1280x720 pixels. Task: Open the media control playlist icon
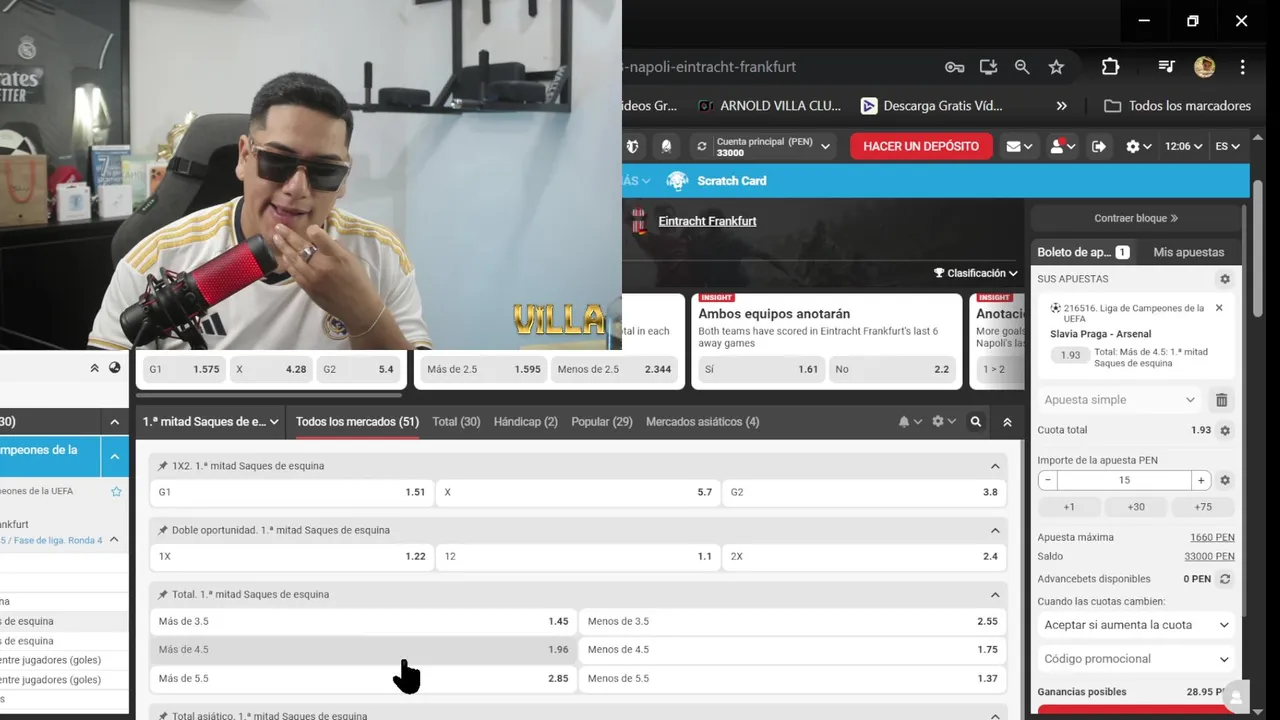coord(1166,67)
